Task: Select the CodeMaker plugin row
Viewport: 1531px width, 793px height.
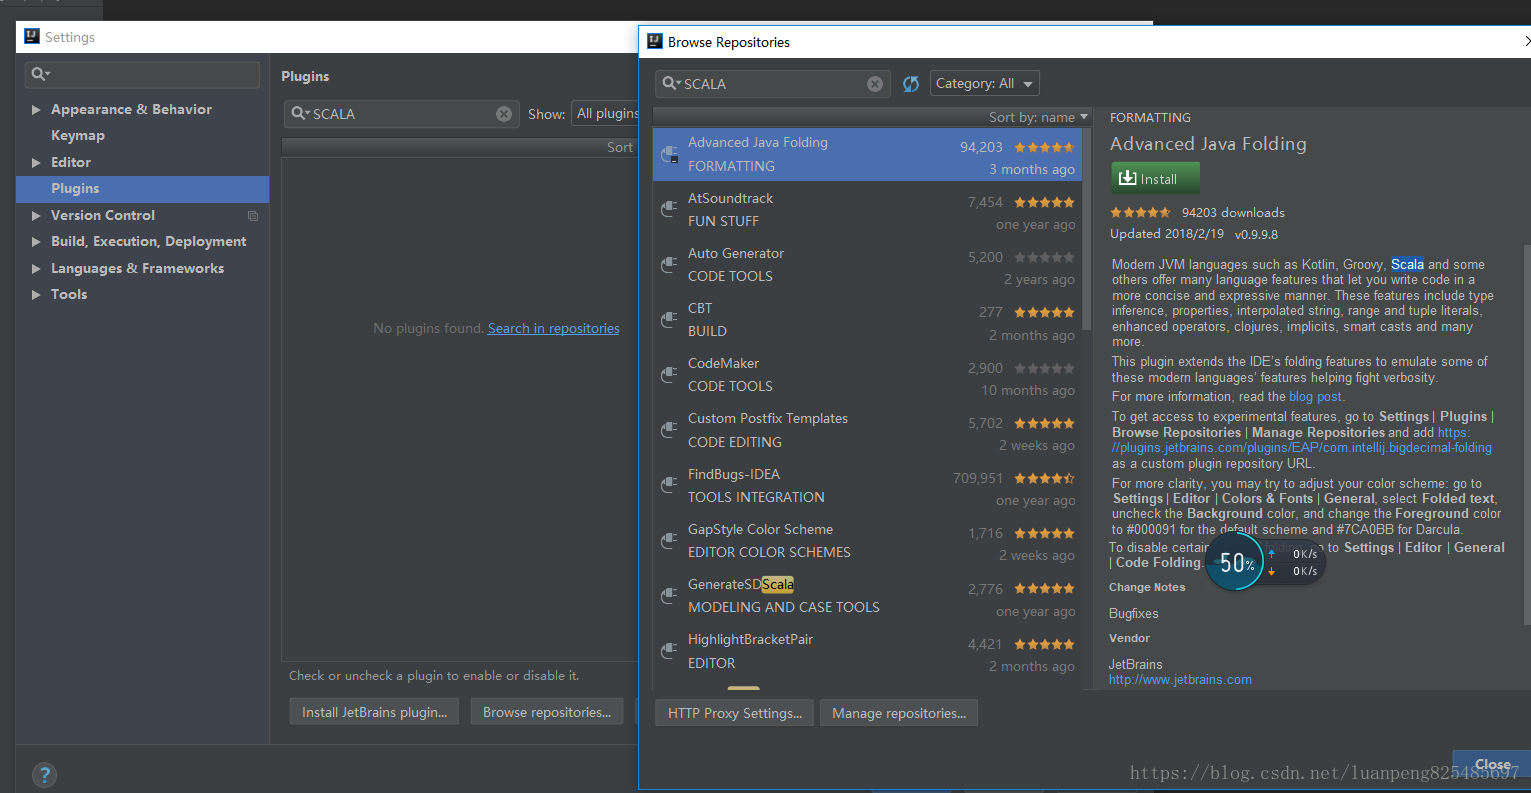Action: tap(867, 375)
